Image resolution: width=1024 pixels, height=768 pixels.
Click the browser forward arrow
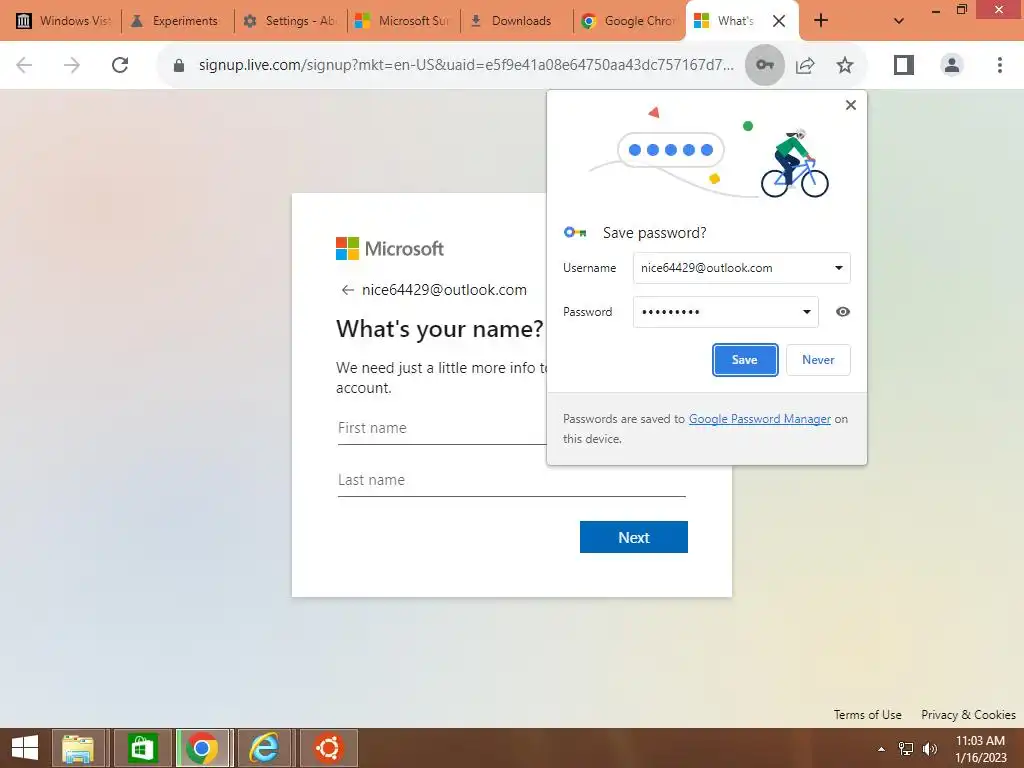click(x=72, y=65)
